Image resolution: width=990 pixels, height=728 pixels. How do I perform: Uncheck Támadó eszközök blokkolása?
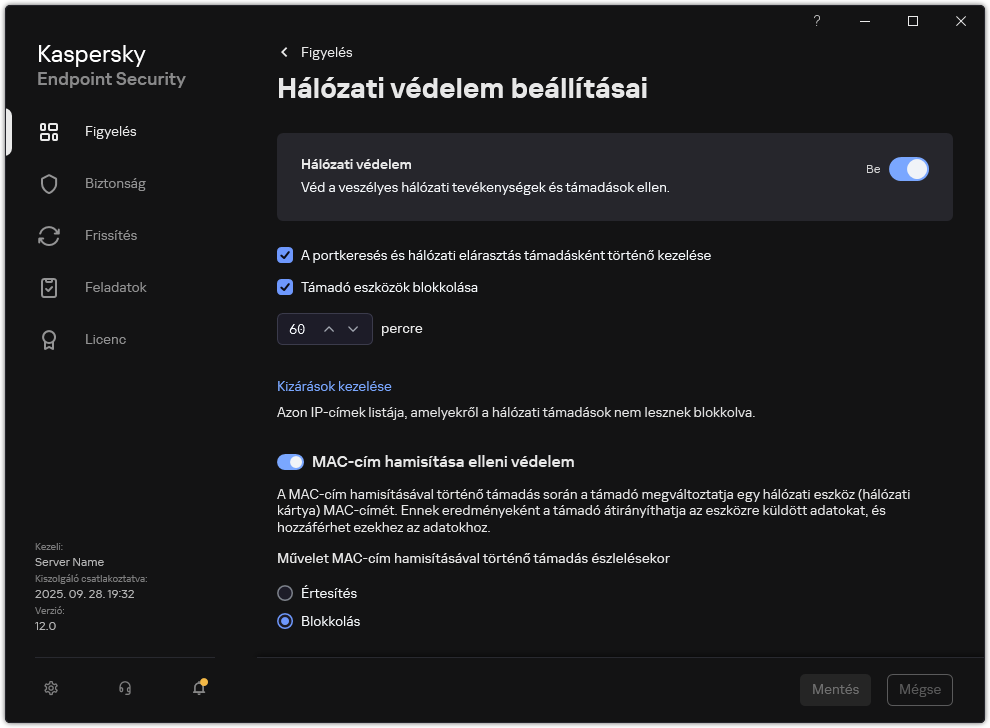tap(284, 287)
